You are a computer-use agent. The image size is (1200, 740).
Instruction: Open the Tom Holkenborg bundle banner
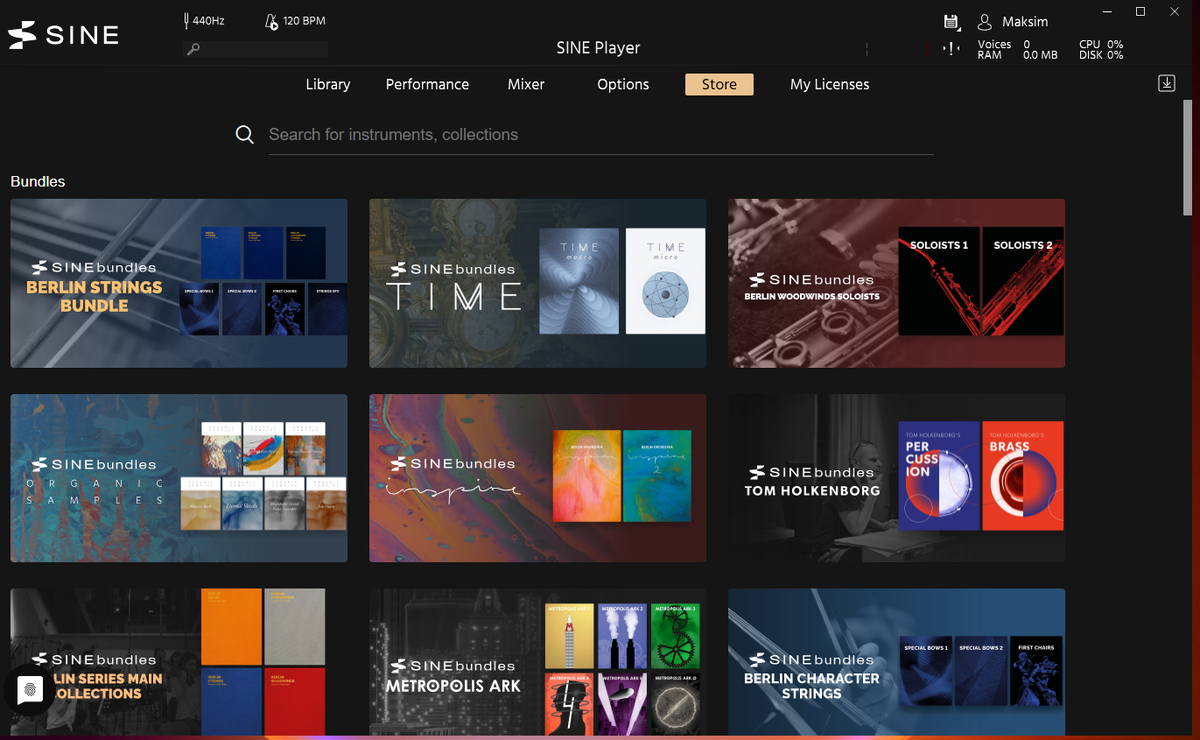(896, 478)
